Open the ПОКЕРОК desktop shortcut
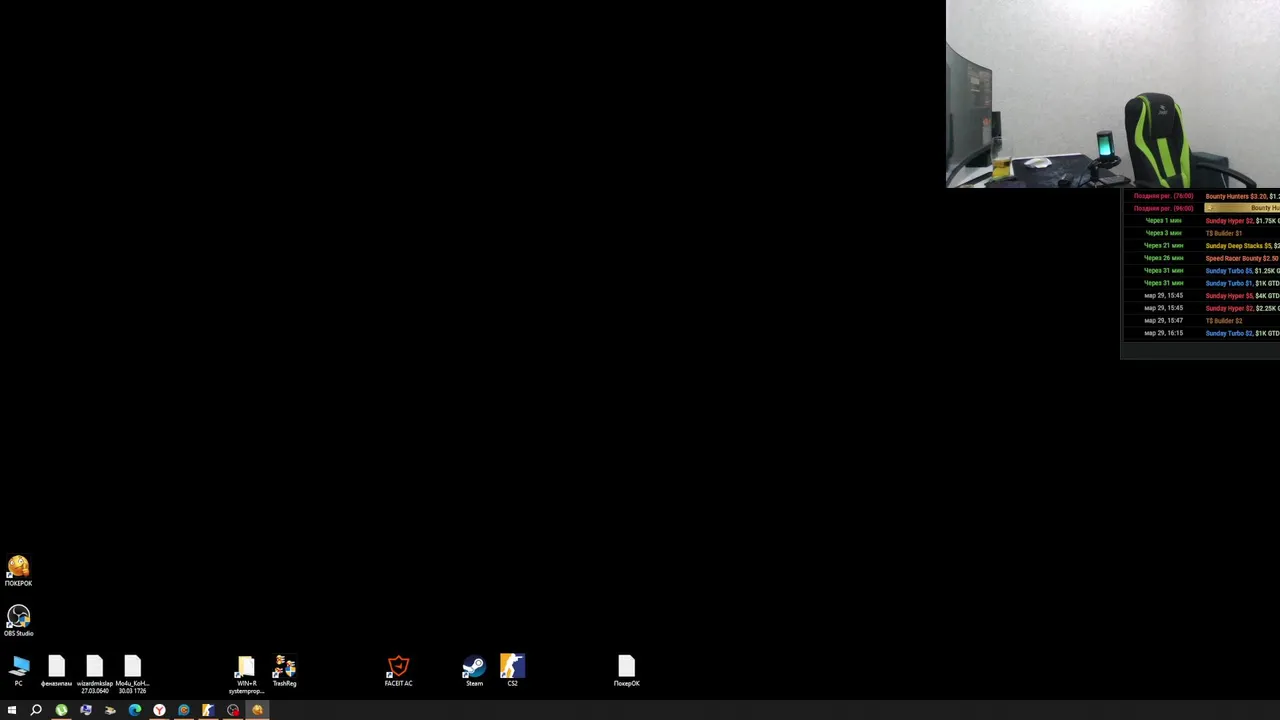The height and width of the screenshot is (720, 1280). [18, 571]
